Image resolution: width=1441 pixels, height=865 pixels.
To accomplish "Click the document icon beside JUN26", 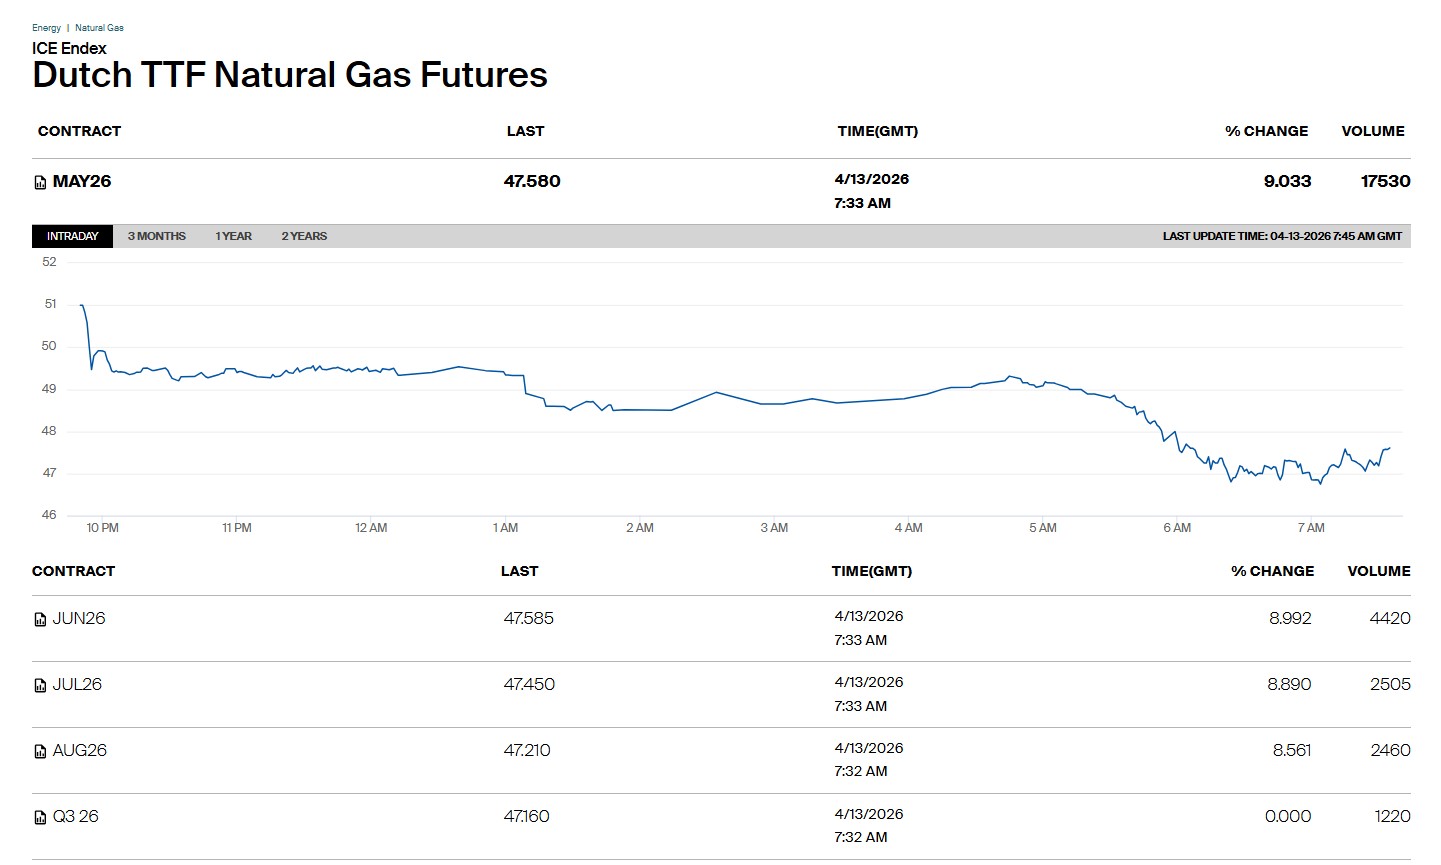I will click(x=40, y=620).
